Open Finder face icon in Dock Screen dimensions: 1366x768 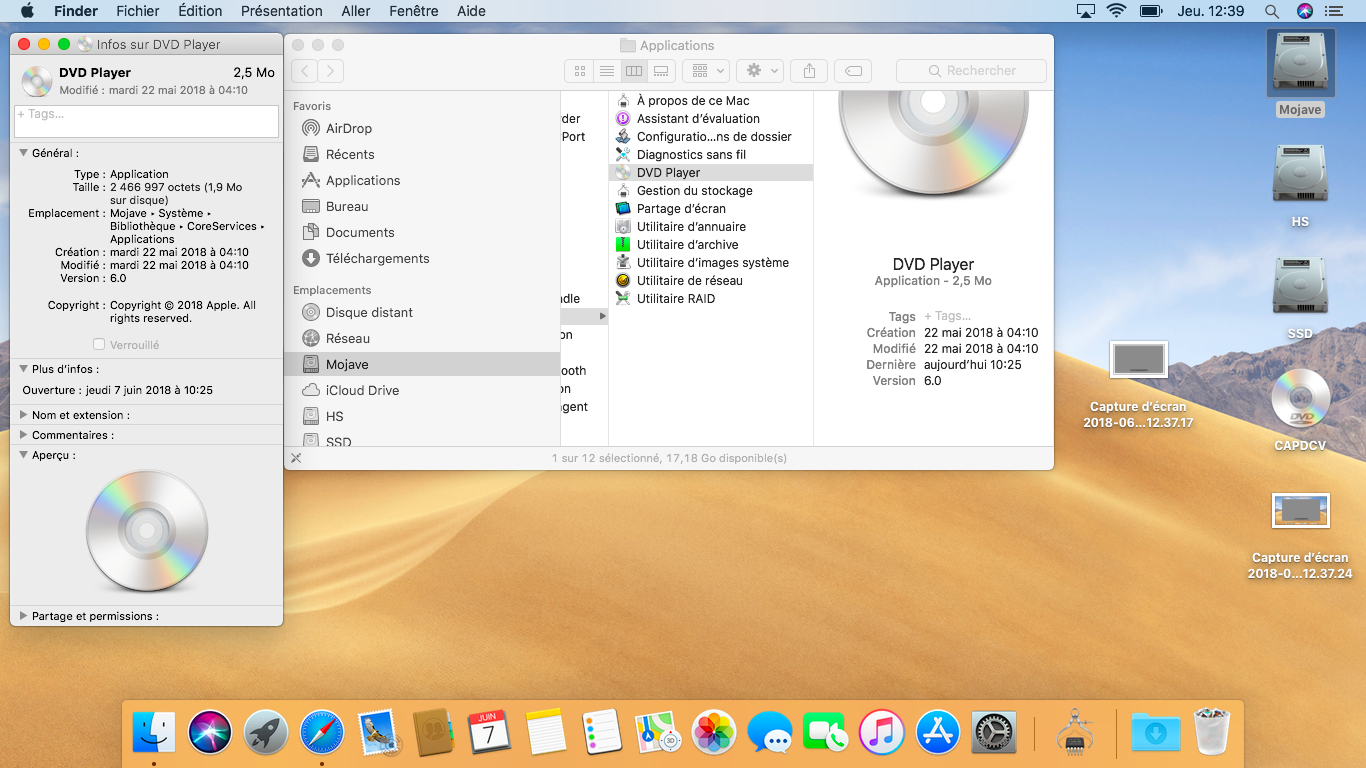(x=154, y=733)
